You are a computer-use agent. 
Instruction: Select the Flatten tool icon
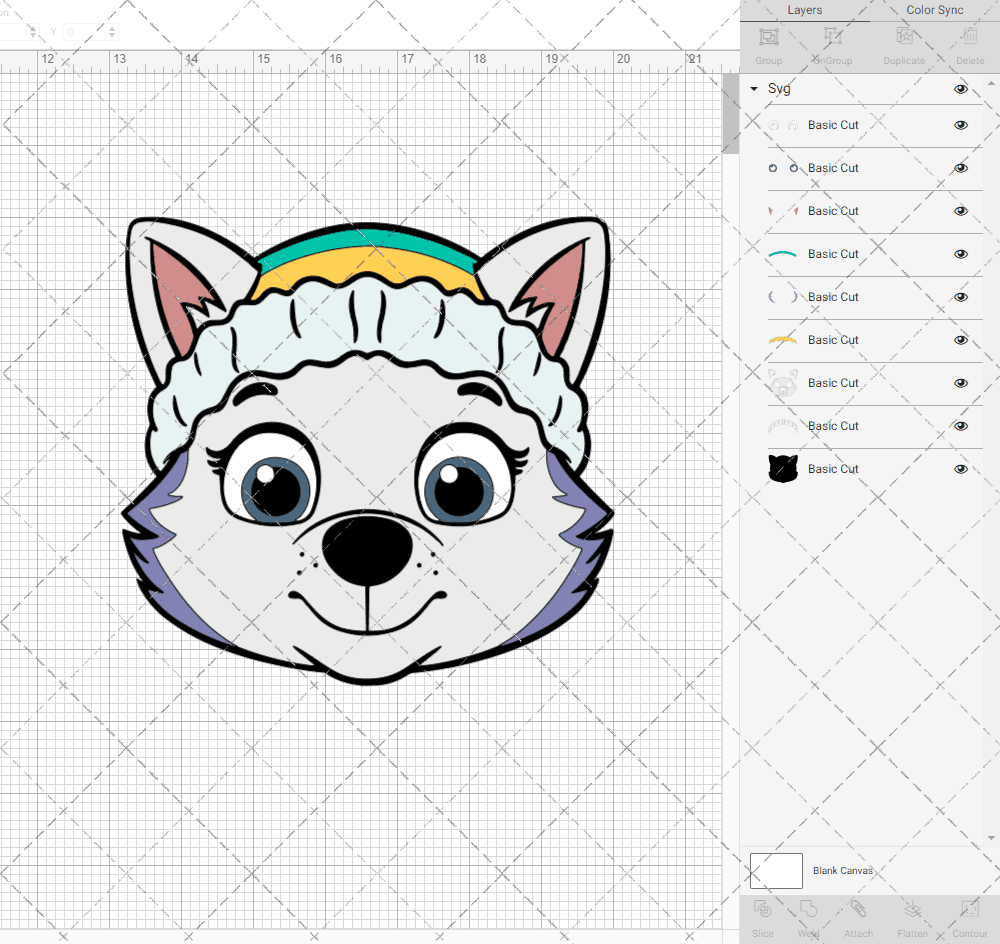pyautogui.click(x=913, y=908)
